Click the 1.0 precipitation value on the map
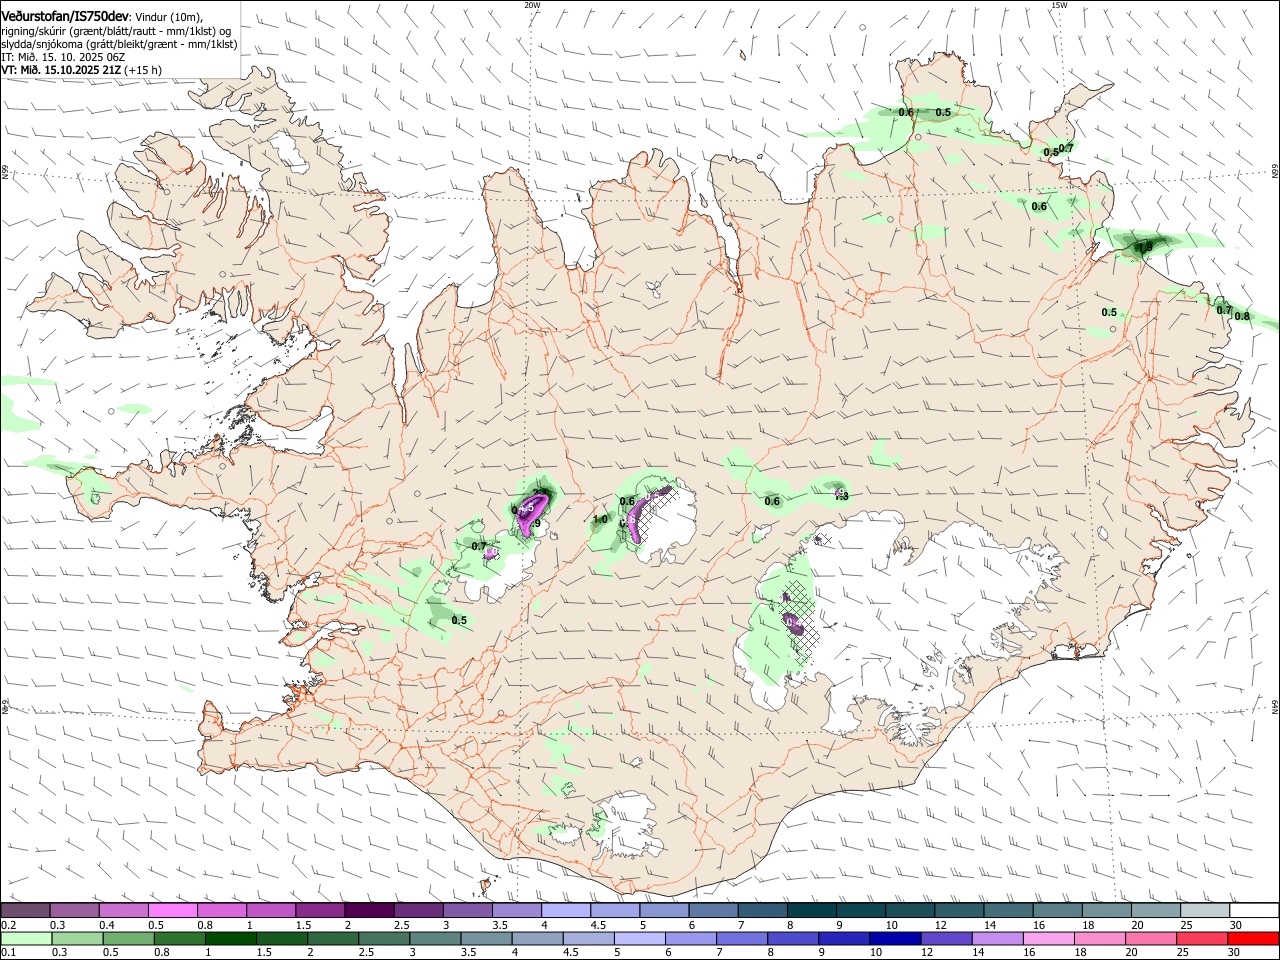 [600, 519]
